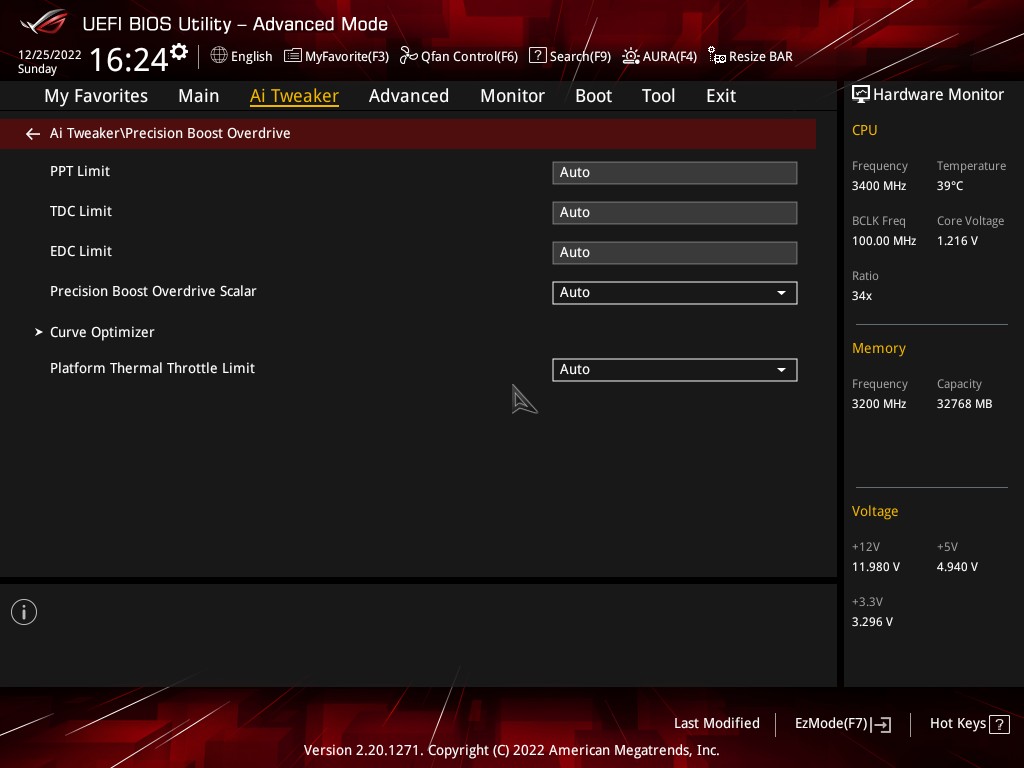Click the 12/25/2022 date text
The height and width of the screenshot is (768, 1024).
click(x=50, y=55)
